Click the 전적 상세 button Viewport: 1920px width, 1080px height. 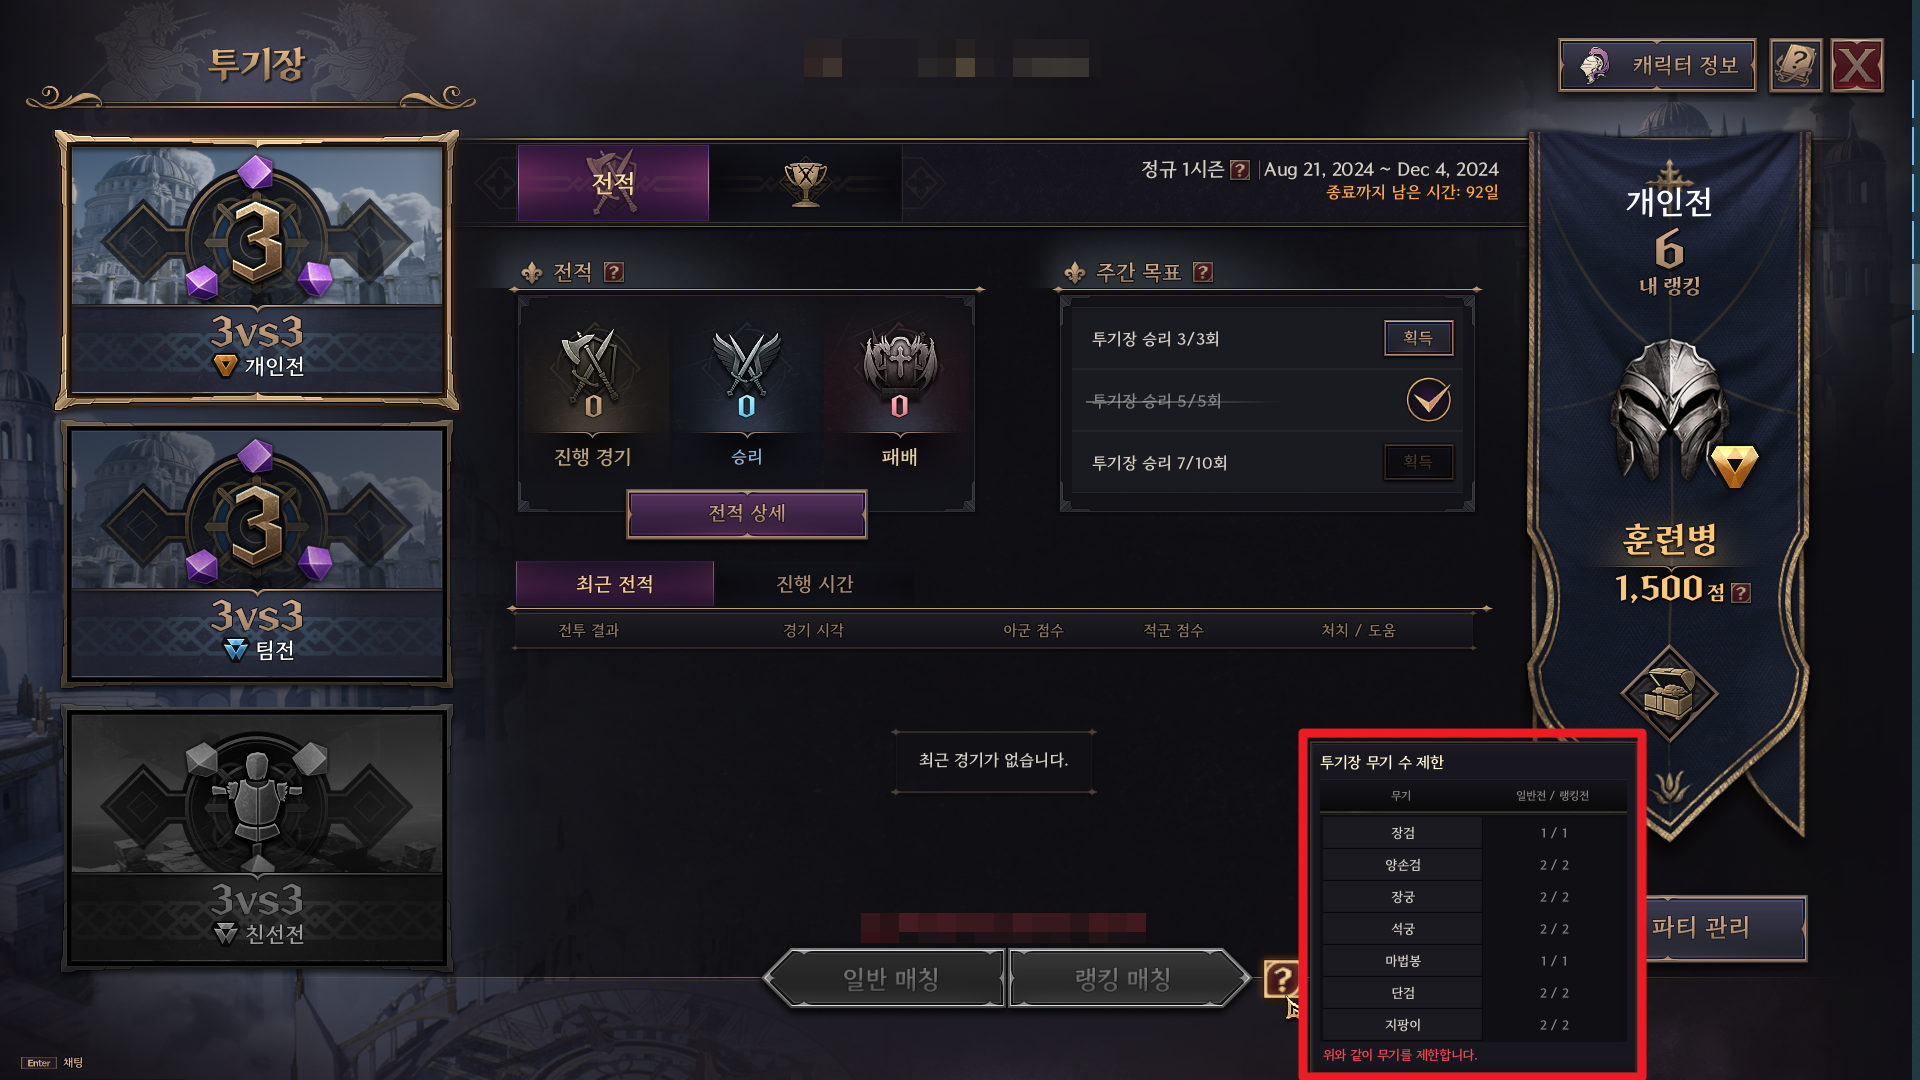click(x=747, y=514)
